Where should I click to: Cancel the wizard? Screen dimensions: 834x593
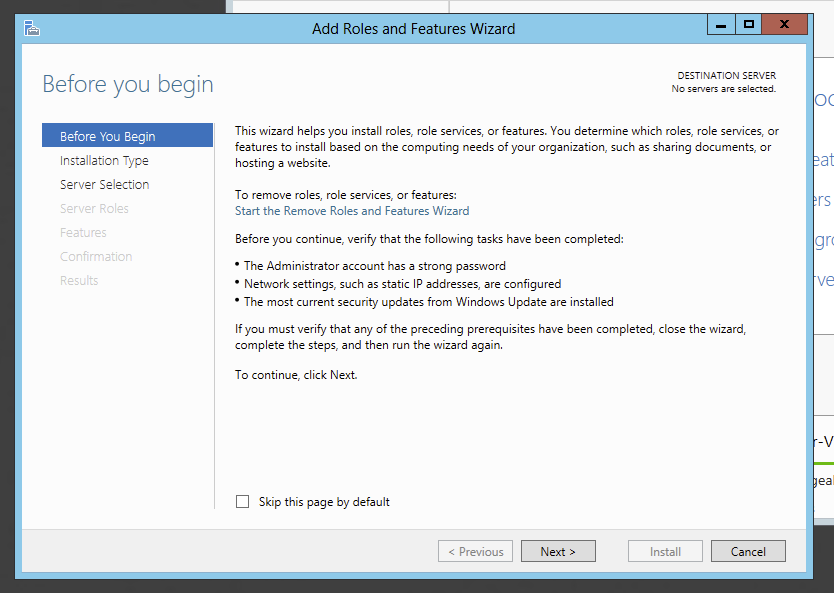748,551
